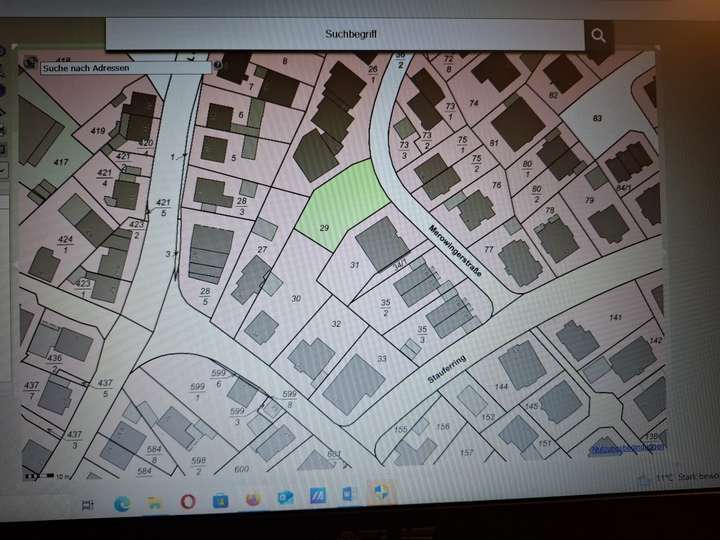Click parcel number 600 on the map

242,469
